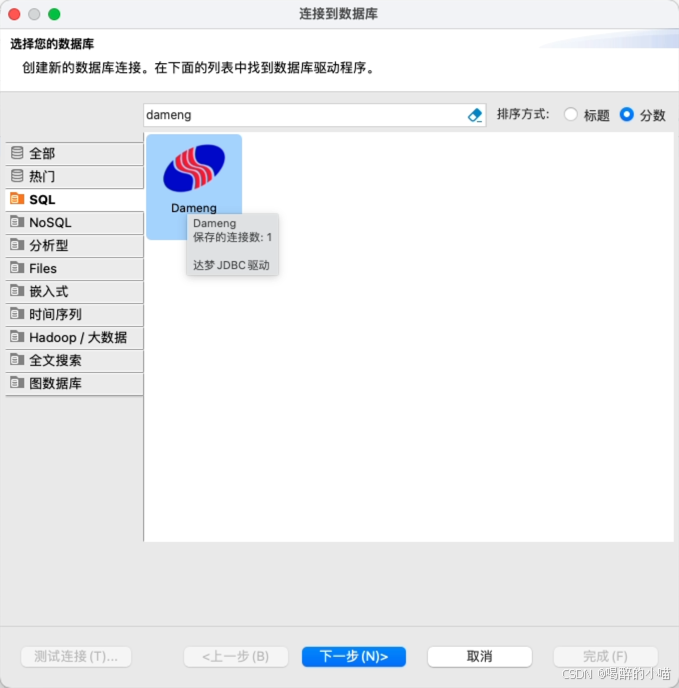Click the 时间序列 folder icon
The height and width of the screenshot is (688, 679).
(x=17, y=314)
